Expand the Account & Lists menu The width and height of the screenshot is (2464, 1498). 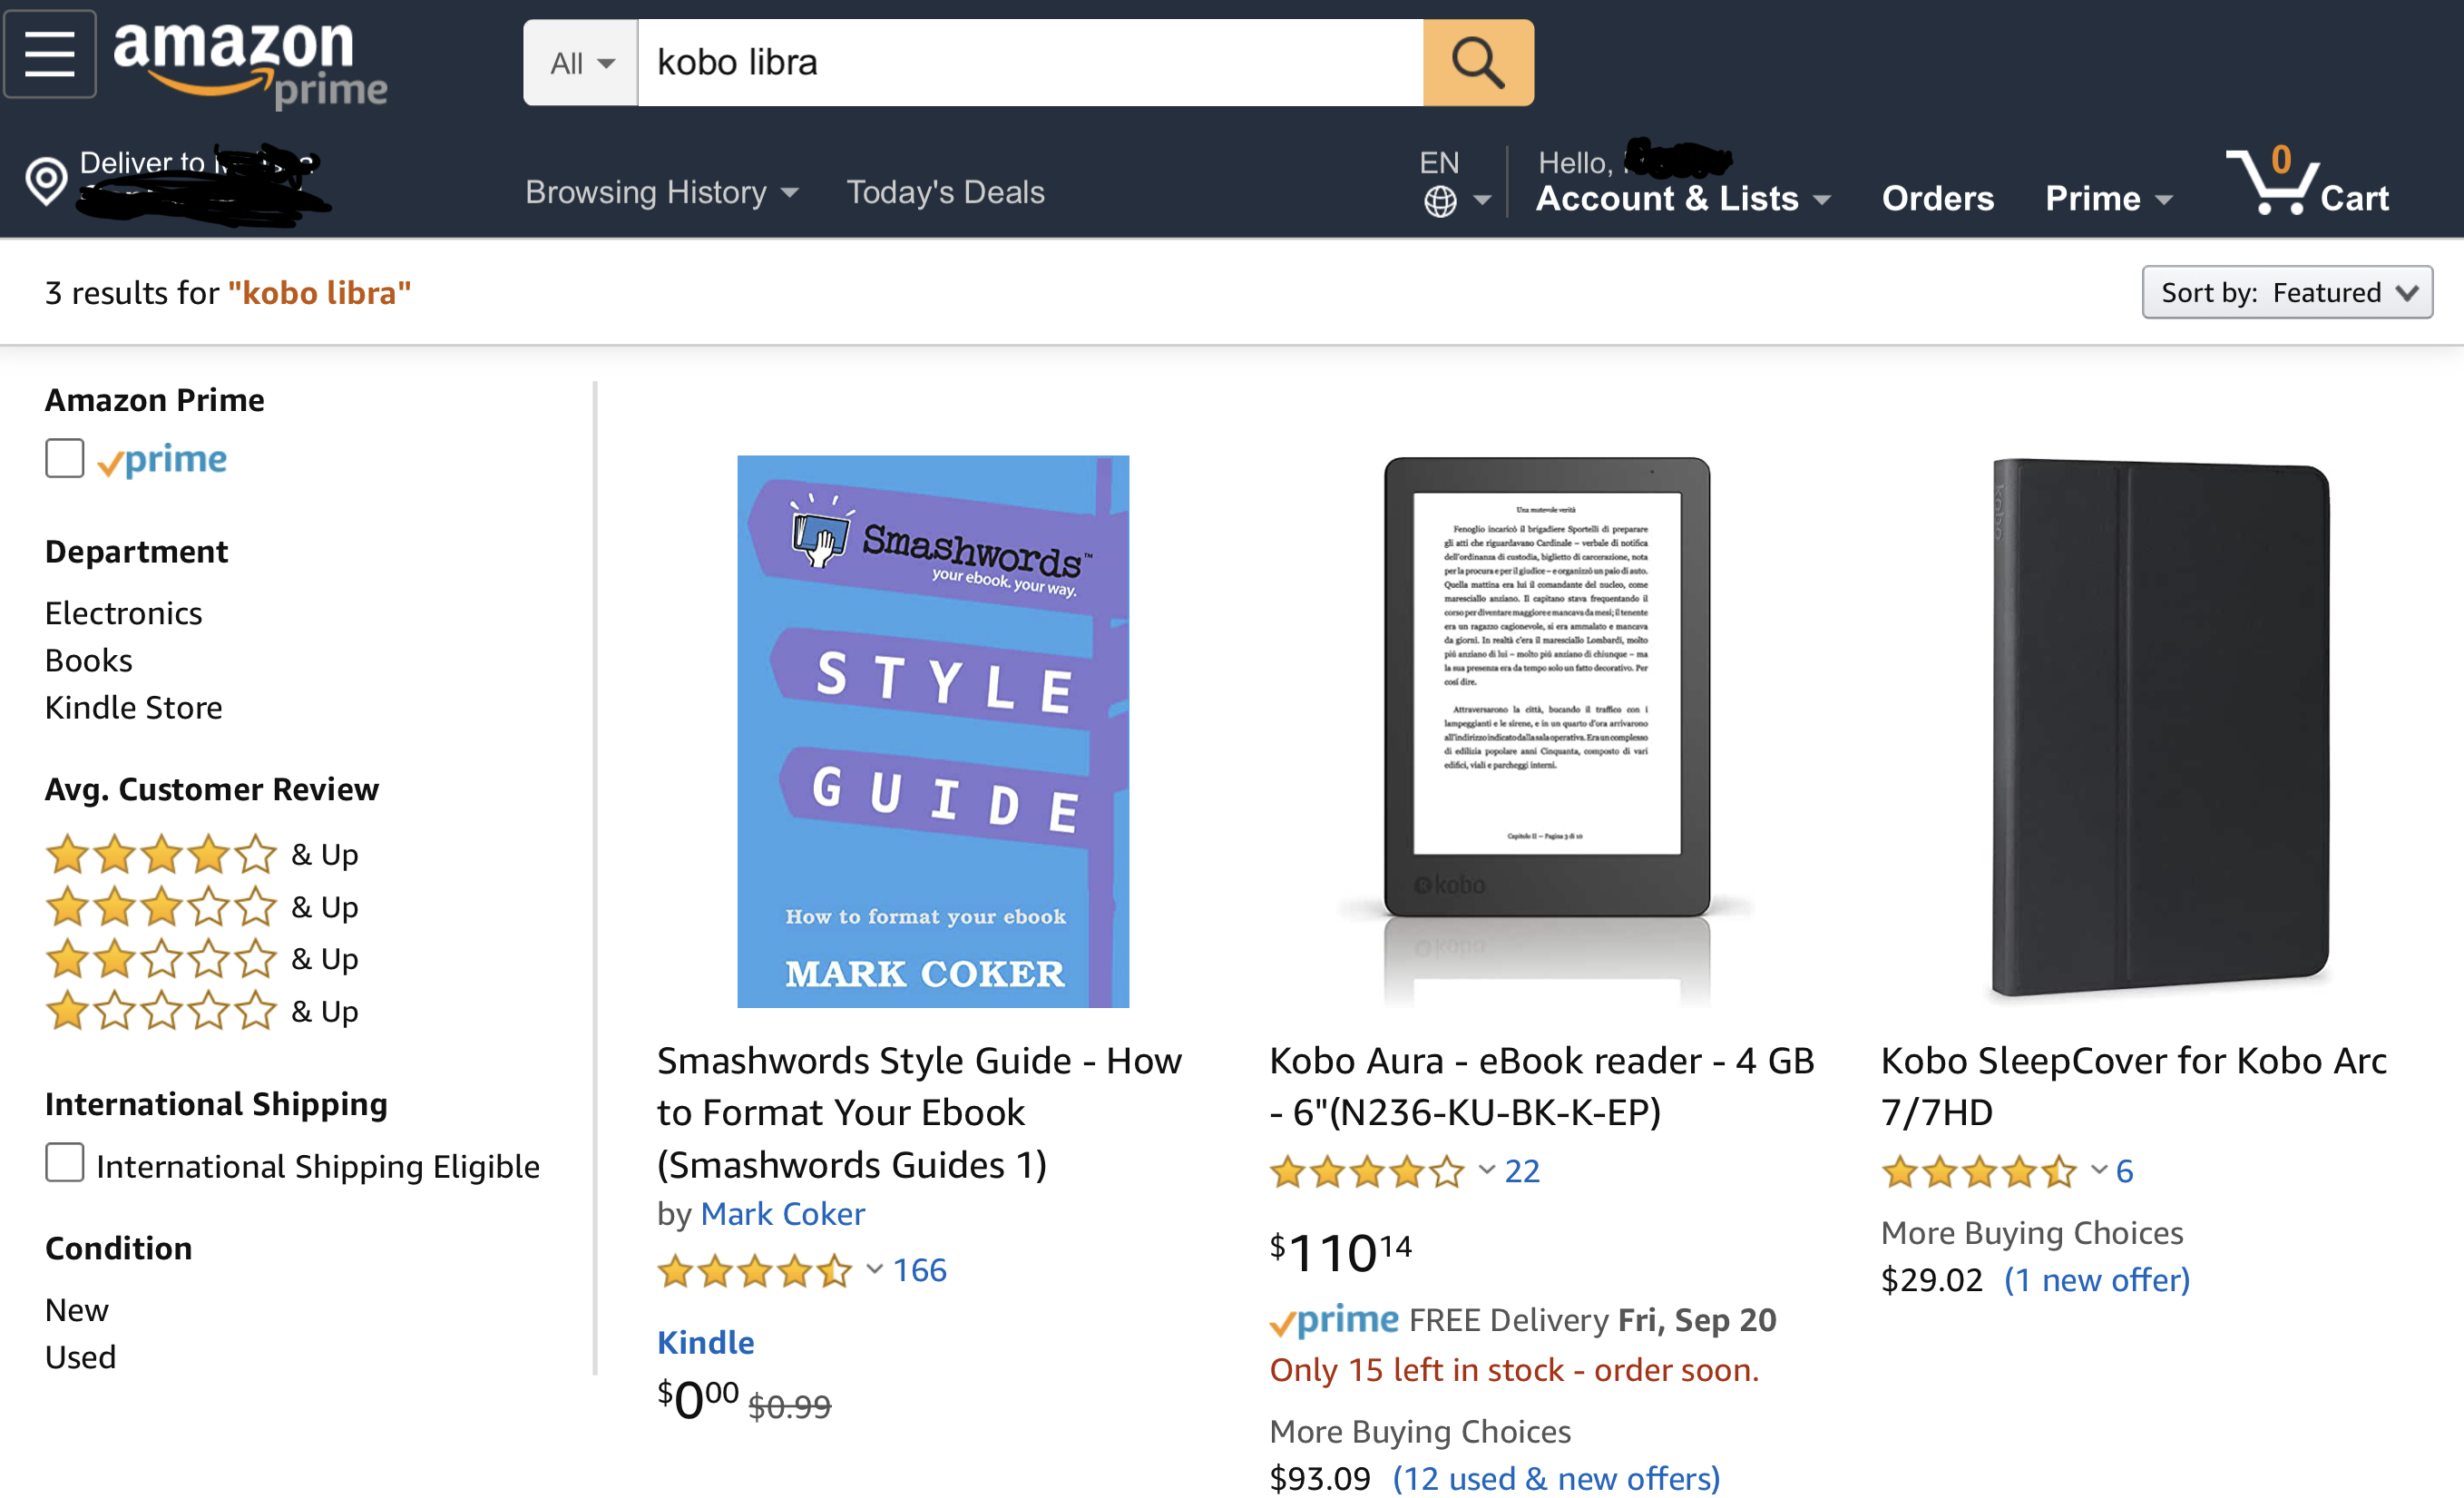(1683, 198)
